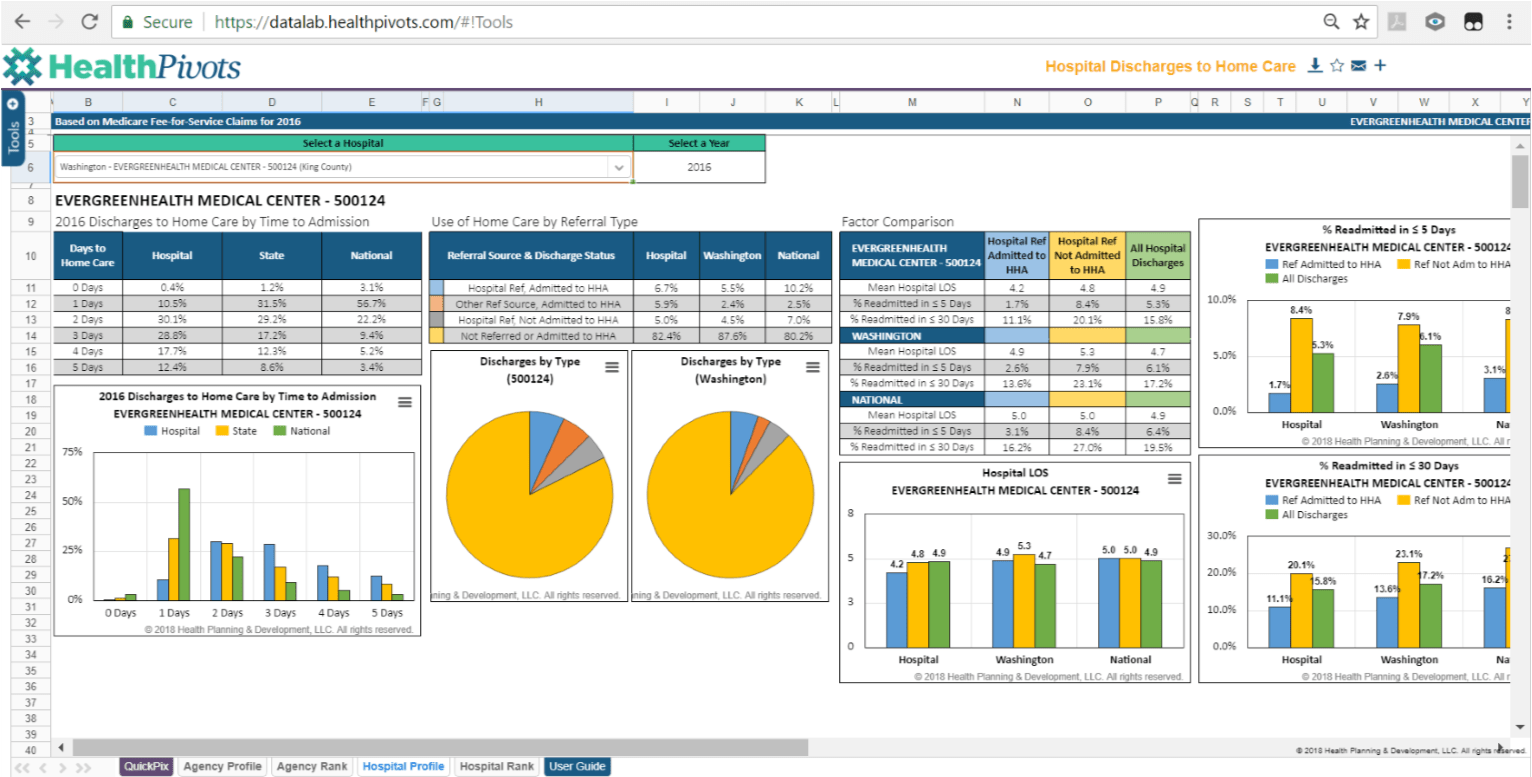The width and height of the screenshot is (1532, 777).
Task: Open the Hospital LOS chart hamburger menu
Action: point(1174,479)
